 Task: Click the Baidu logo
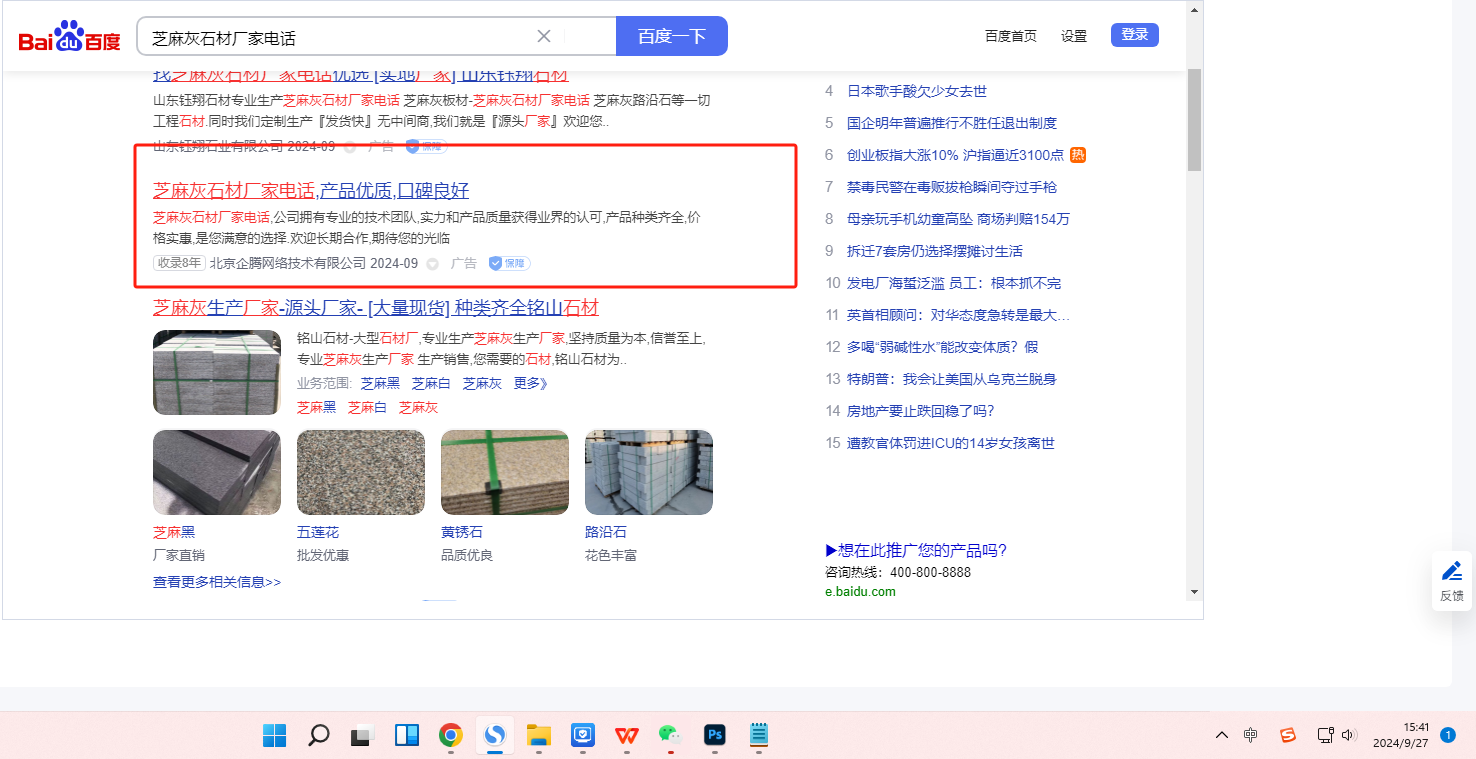69,37
